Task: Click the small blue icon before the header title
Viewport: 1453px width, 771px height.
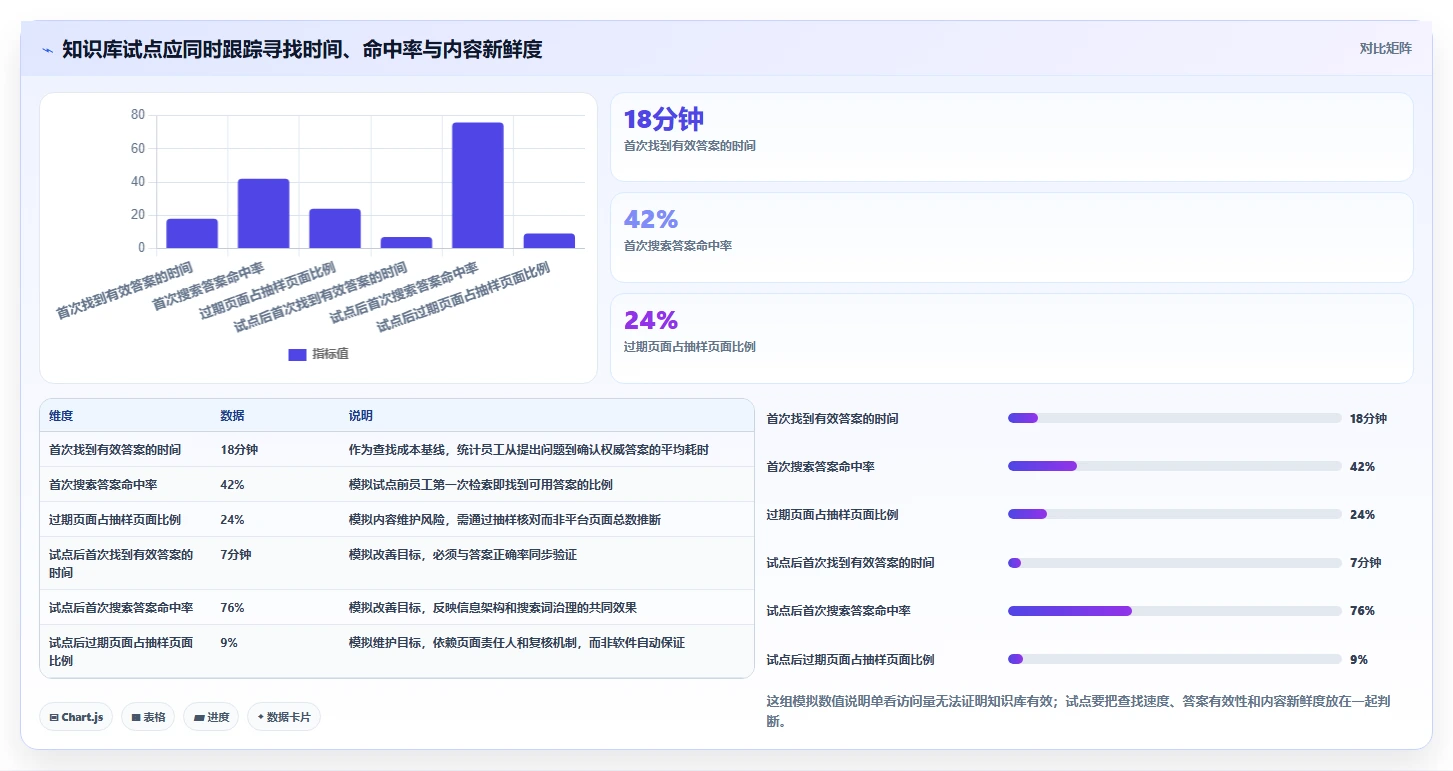Action: click(48, 50)
